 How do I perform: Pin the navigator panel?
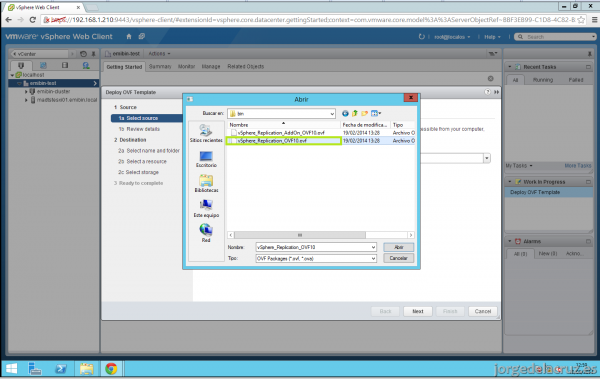(93, 54)
